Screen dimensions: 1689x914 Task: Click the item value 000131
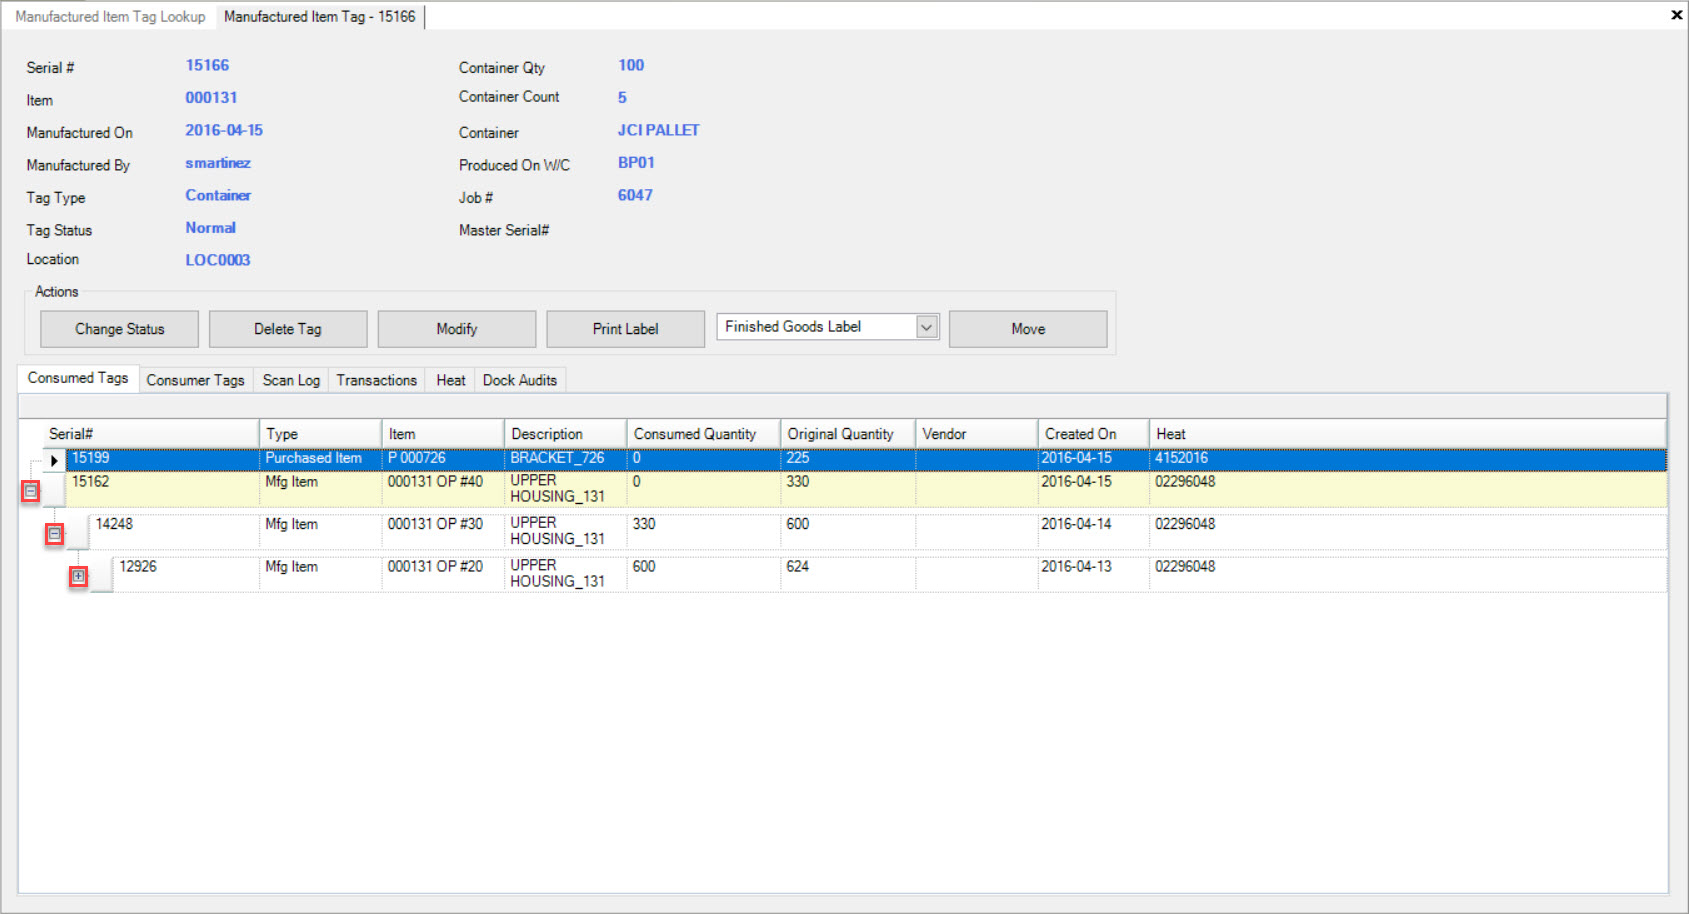pos(211,98)
